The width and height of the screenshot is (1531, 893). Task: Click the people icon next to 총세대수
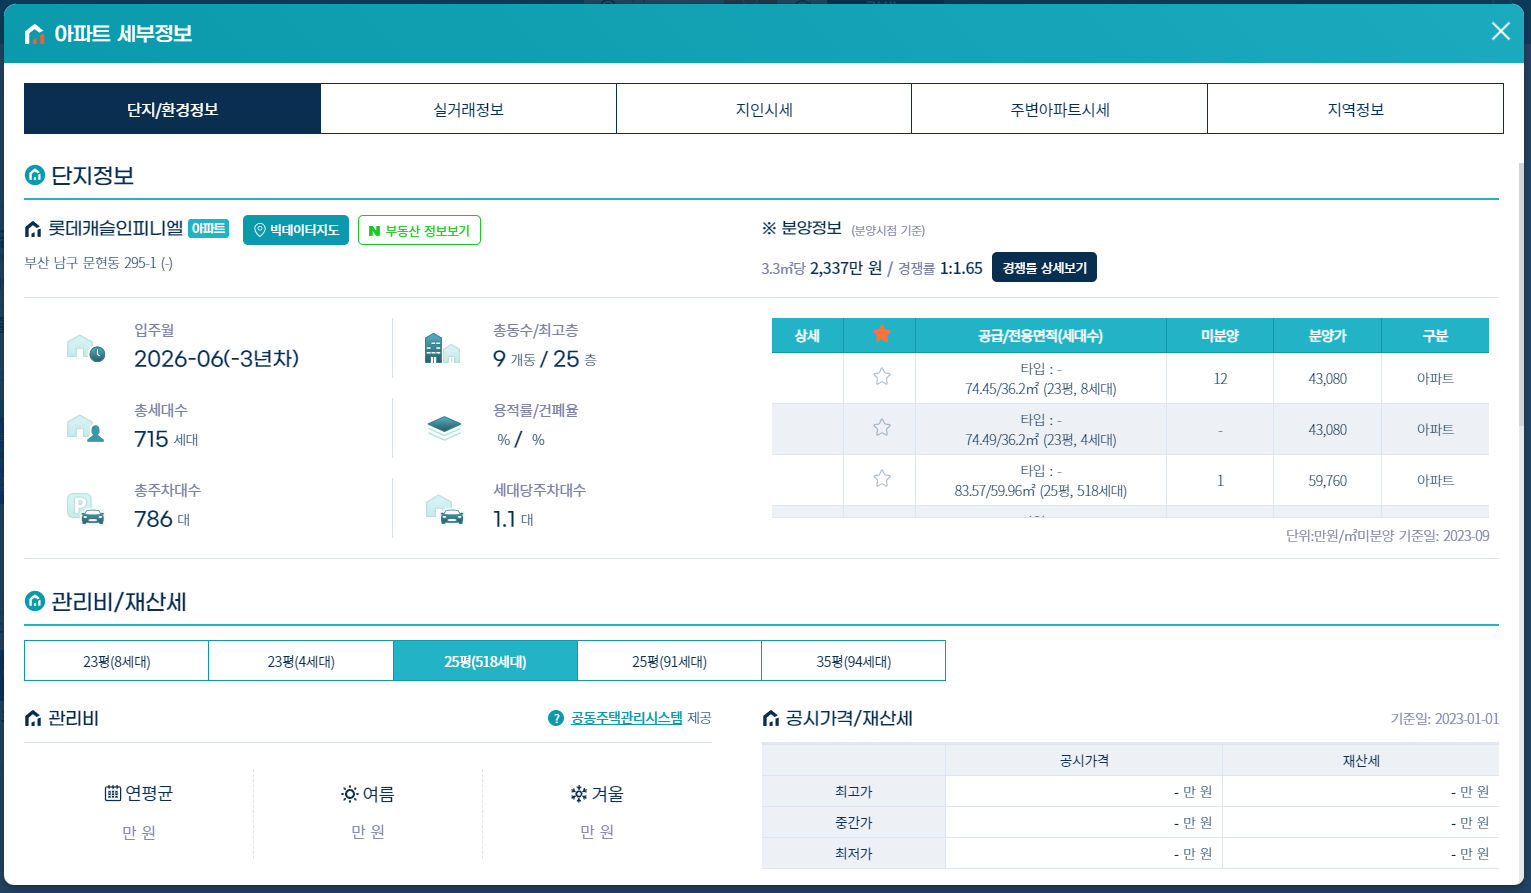click(x=86, y=427)
